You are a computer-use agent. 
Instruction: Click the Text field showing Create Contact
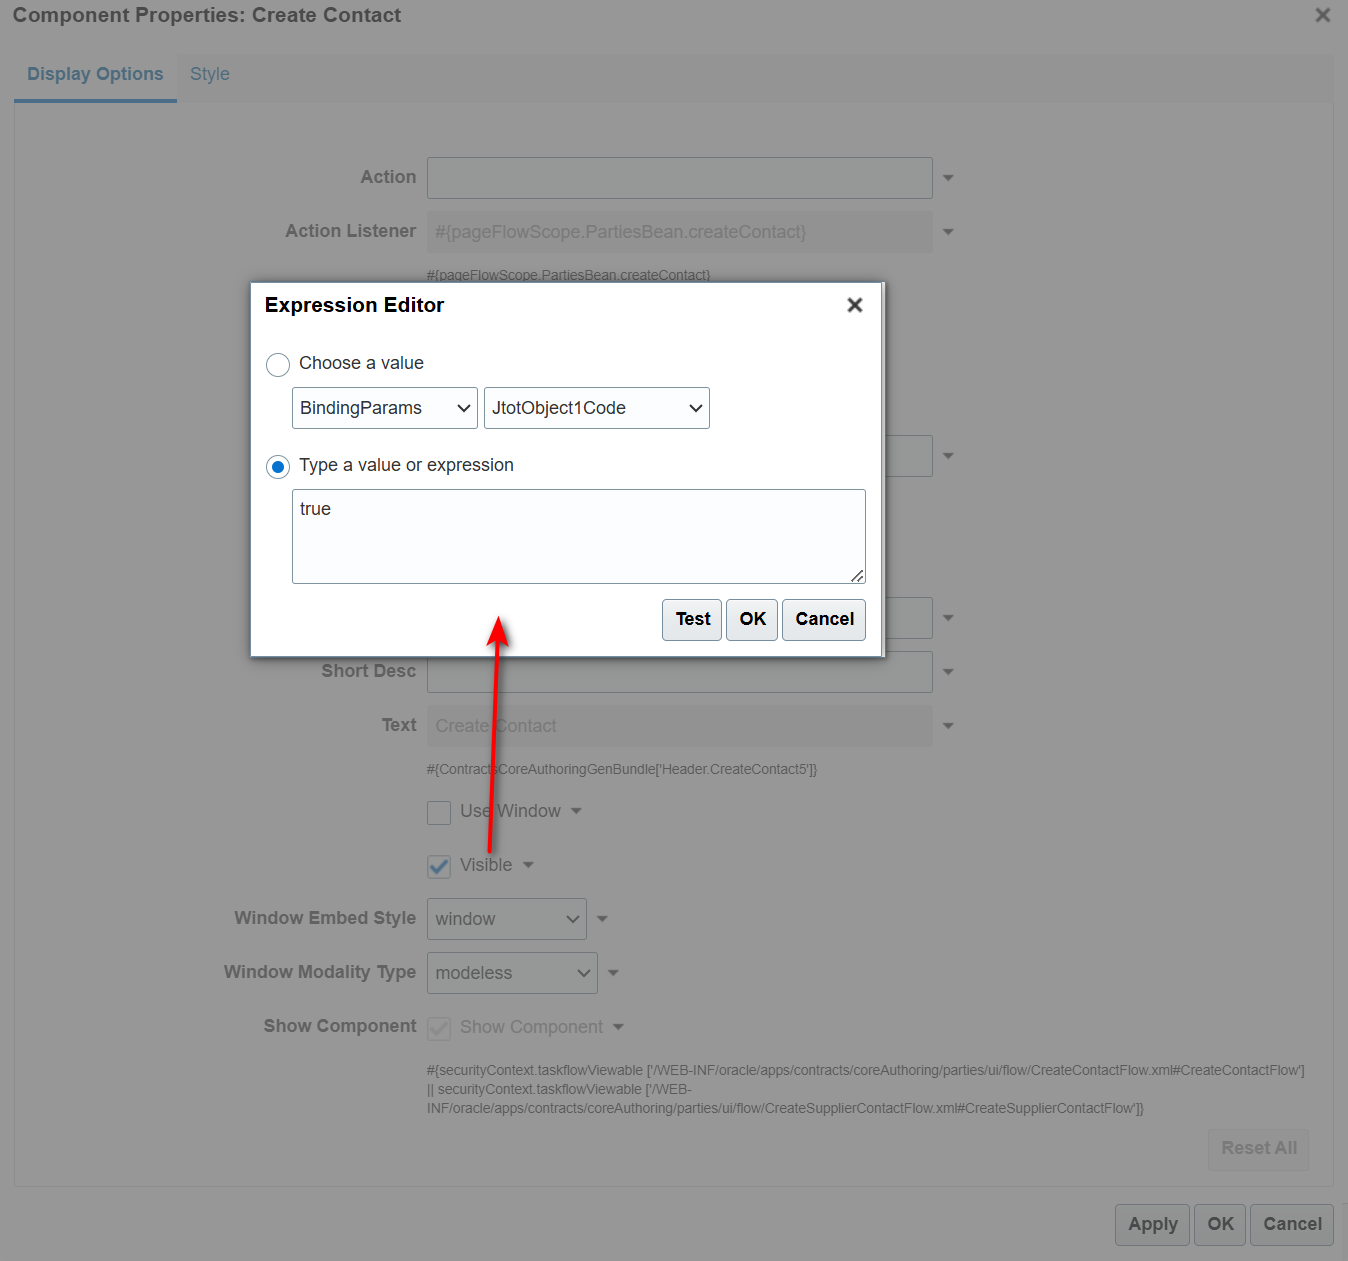680,726
